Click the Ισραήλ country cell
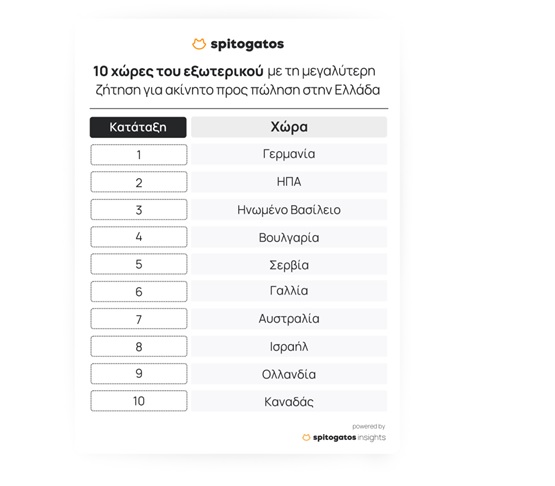Viewport: 555px width, 486px height. (289, 346)
